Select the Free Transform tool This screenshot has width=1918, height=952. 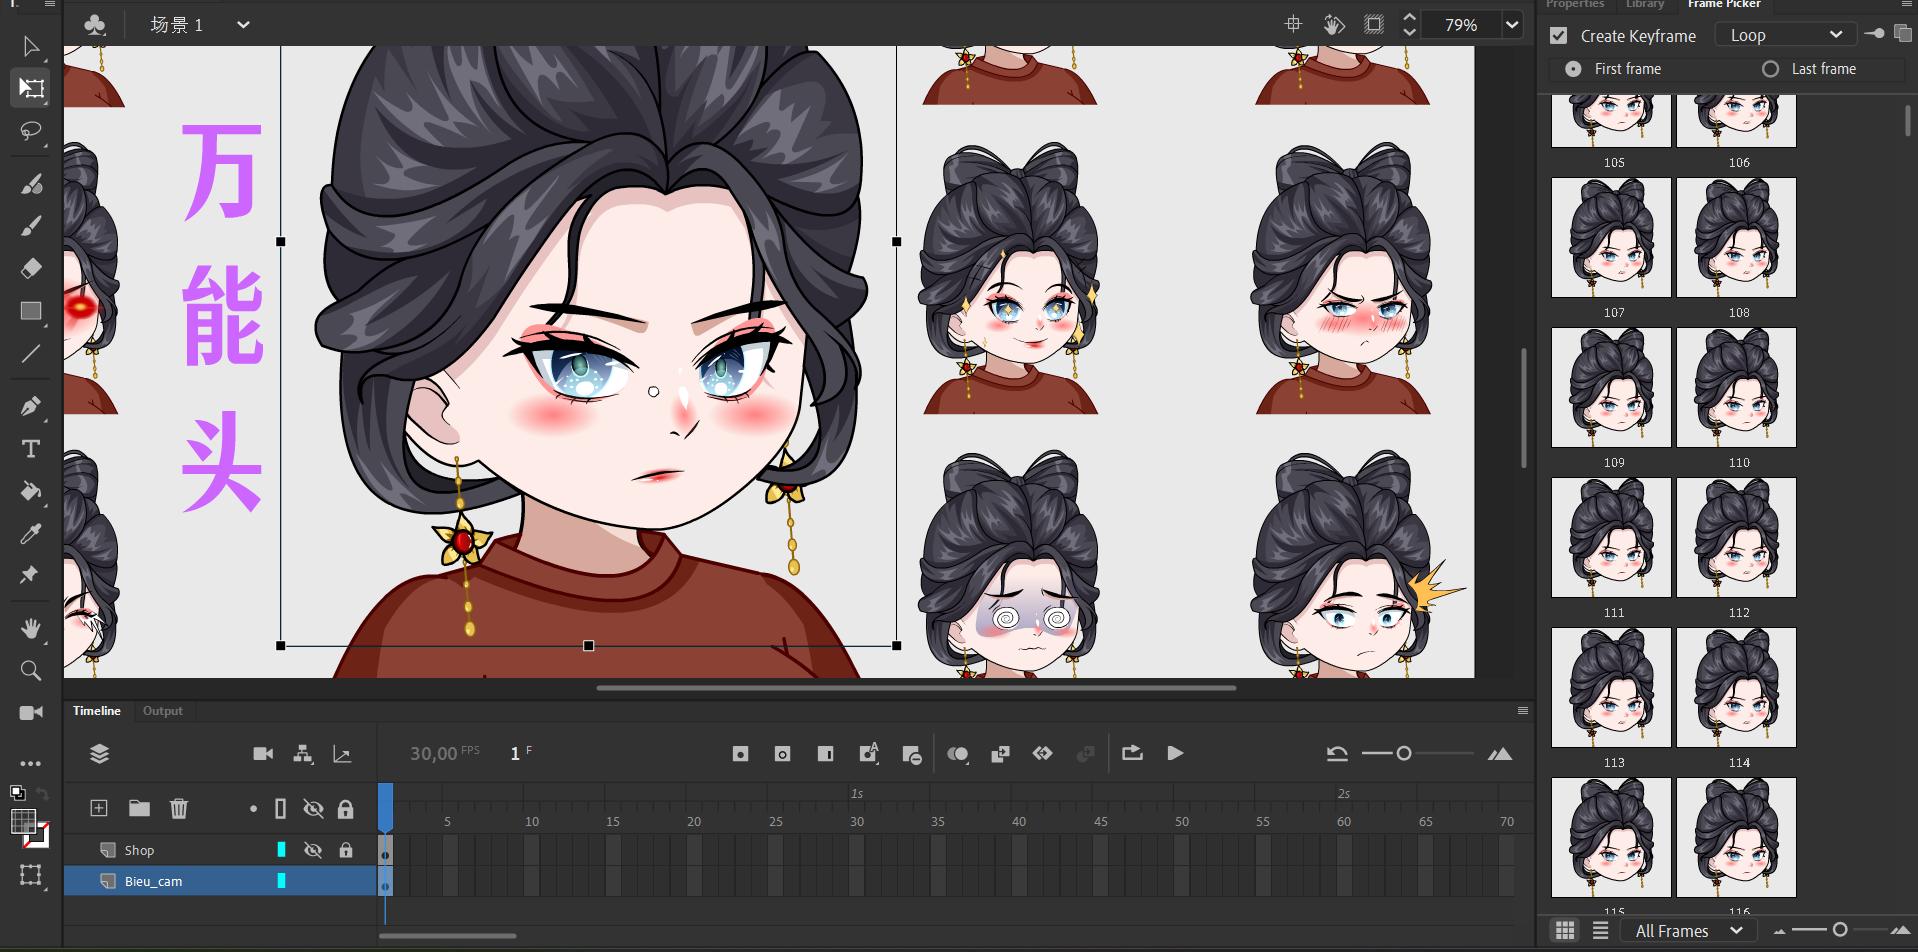point(31,88)
